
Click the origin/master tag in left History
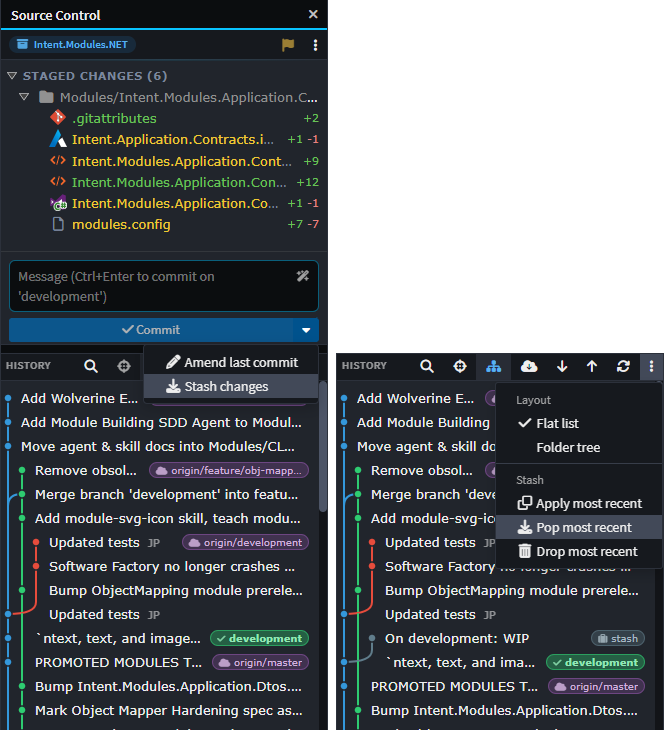coord(260,662)
